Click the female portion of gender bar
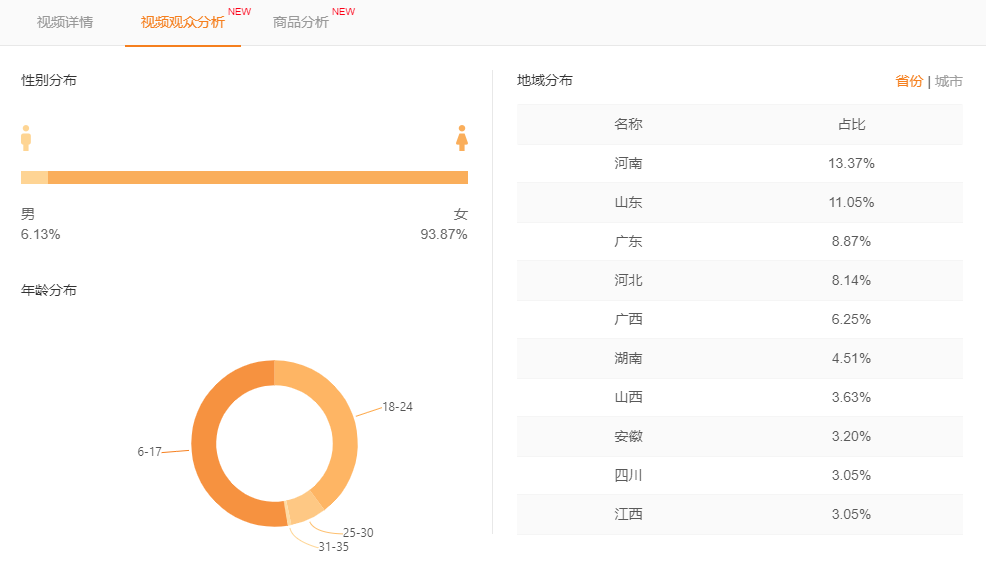 coord(258,177)
